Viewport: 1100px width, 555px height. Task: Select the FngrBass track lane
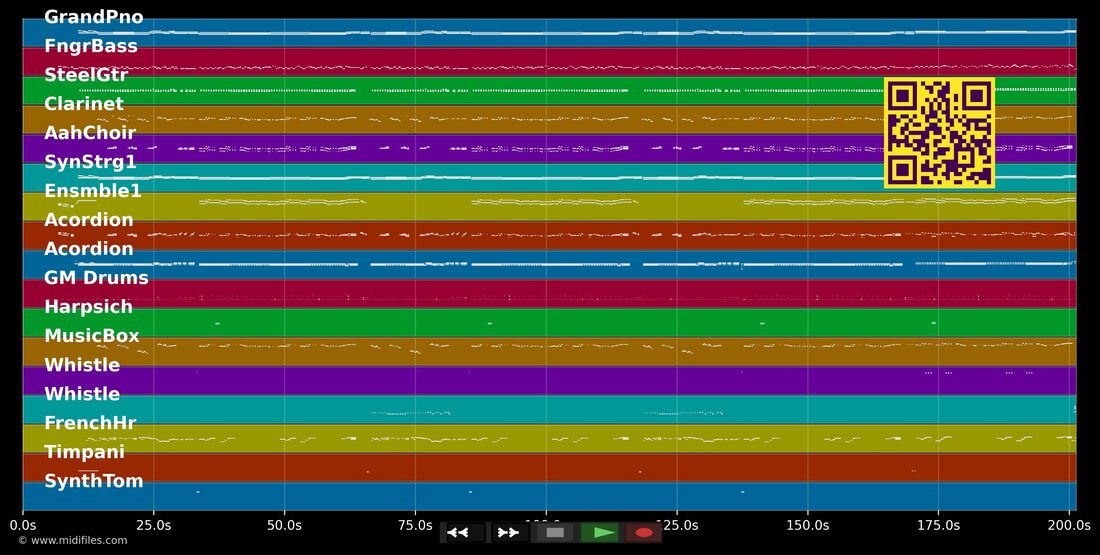coord(549,62)
